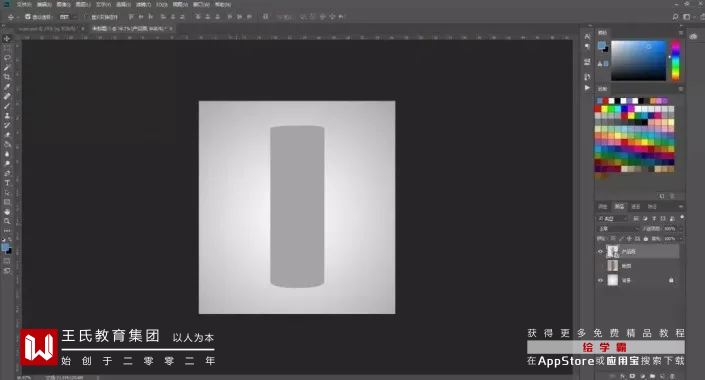The image size is (705, 380).
Task: Select the Blur tool
Action: 7,154
